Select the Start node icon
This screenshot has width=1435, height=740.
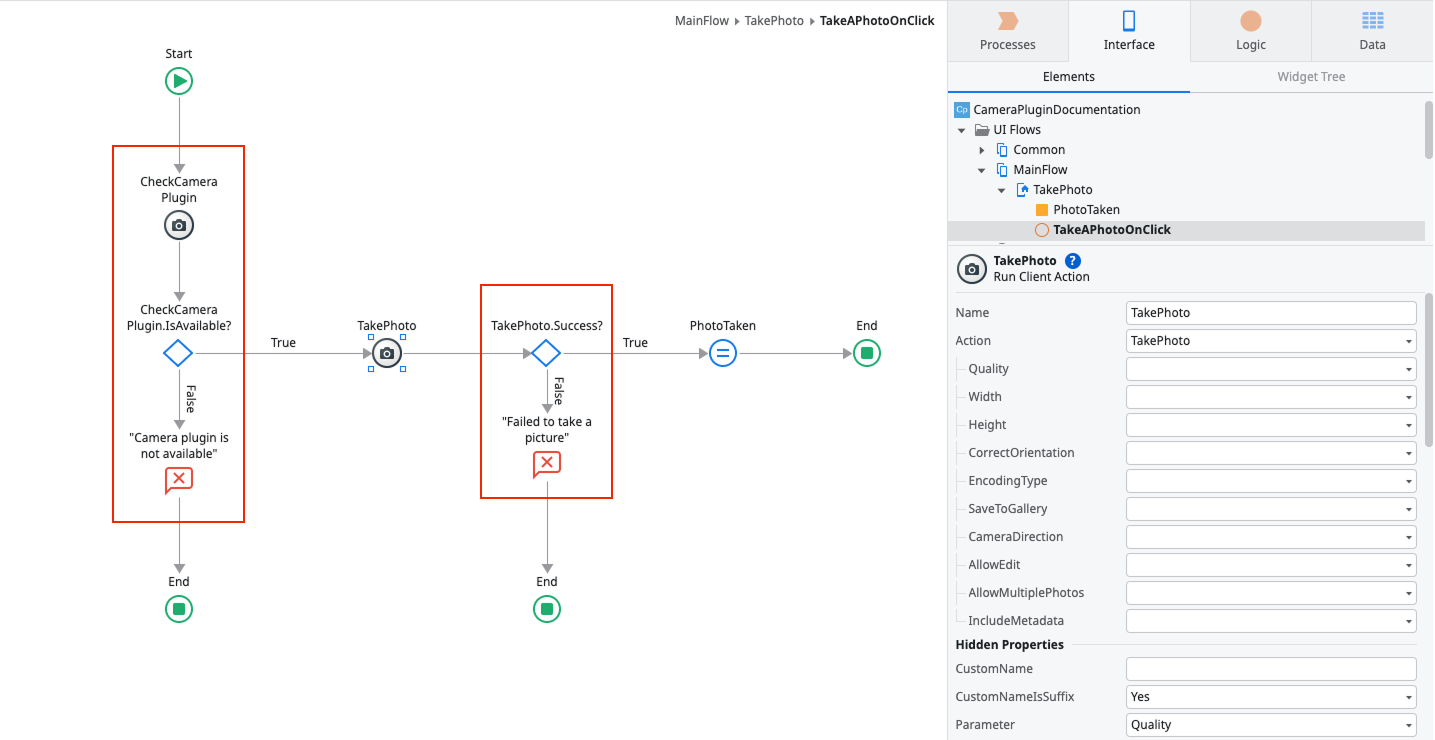tap(179, 81)
